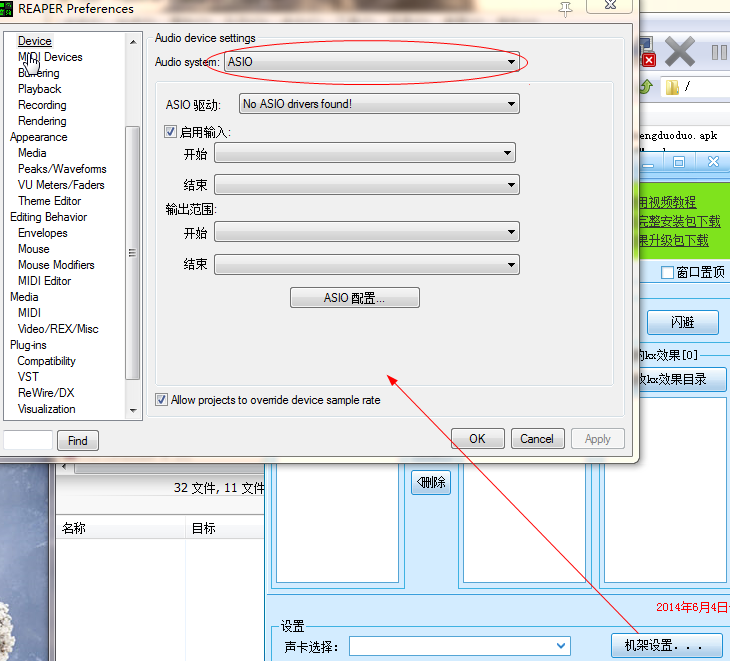Toggle the 启用输入 enable inputs checkbox
The width and height of the screenshot is (730, 661).
tap(170, 132)
